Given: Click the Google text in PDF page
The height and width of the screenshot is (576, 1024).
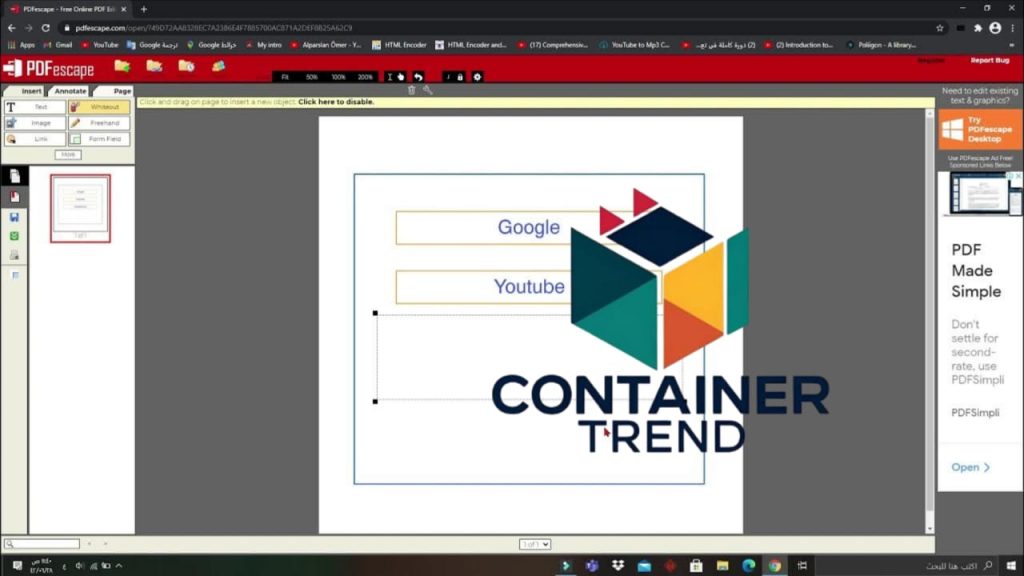Looking at the screenshot, I should point(528,227).
